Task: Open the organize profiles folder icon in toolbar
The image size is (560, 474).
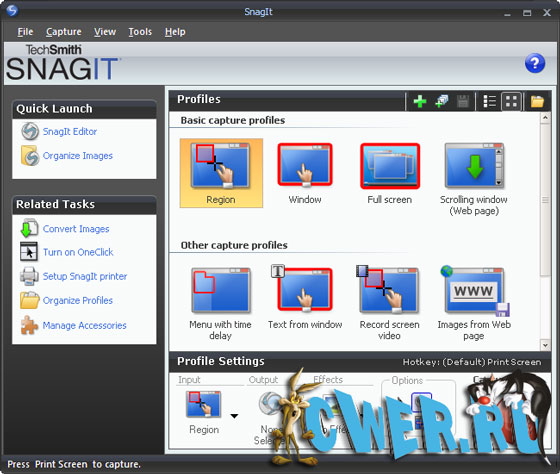Action: 537,102
